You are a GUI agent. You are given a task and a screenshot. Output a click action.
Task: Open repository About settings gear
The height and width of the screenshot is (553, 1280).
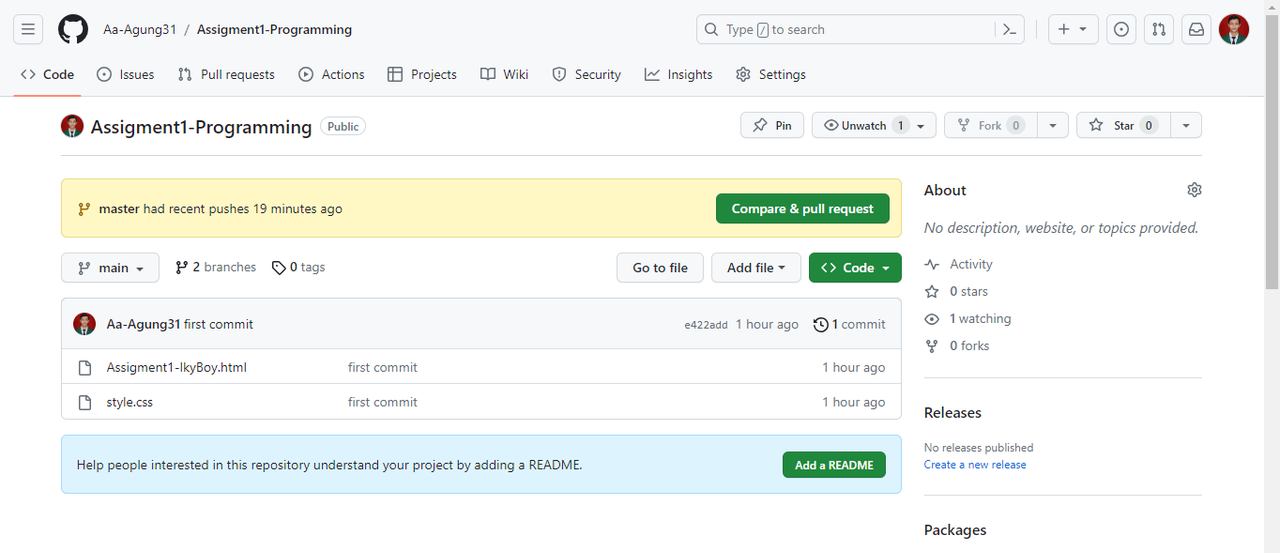pos(1194,190)
